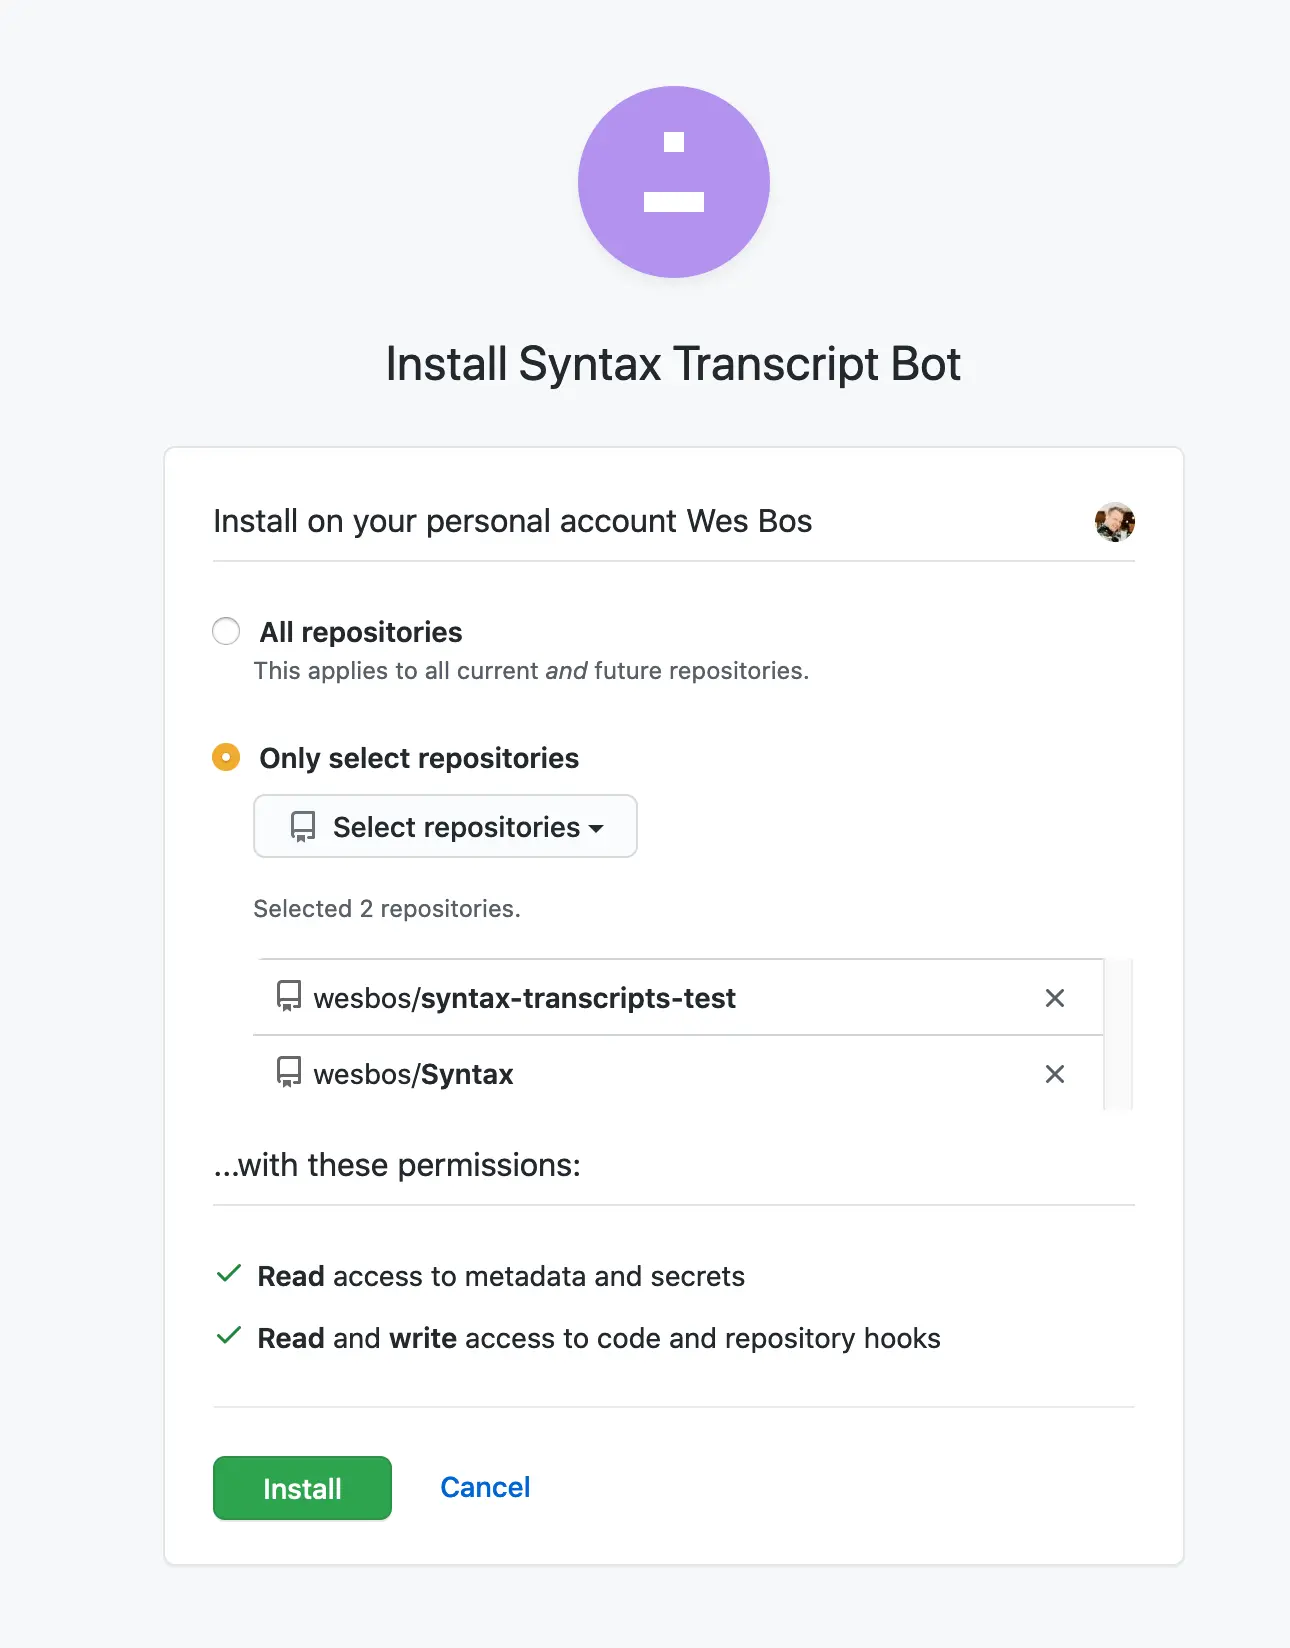This screenshot has width=1290, height=1648.
Task: Click the dropdown caret on Select repositories
Action: (597, 828)
